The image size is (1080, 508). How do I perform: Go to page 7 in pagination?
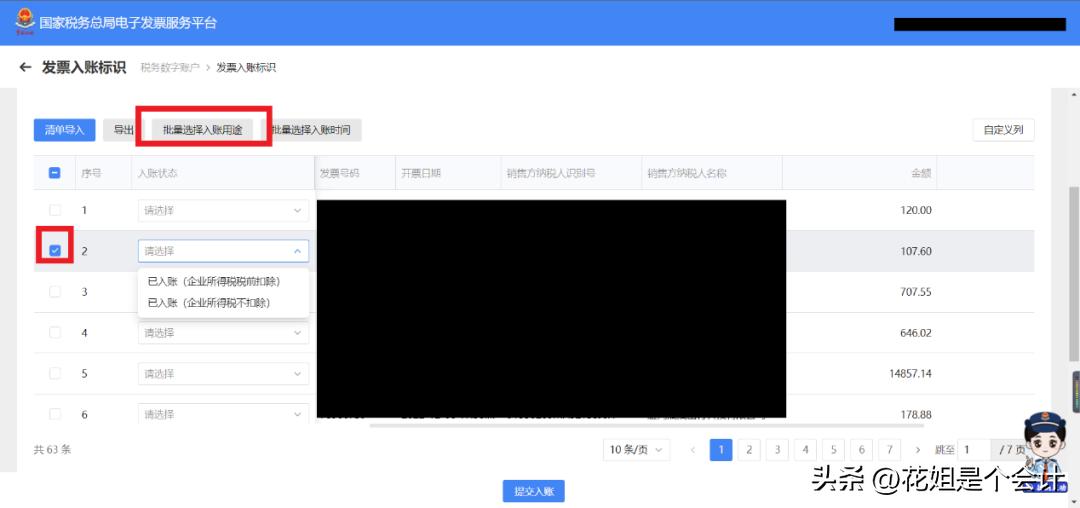pos(890,450)
